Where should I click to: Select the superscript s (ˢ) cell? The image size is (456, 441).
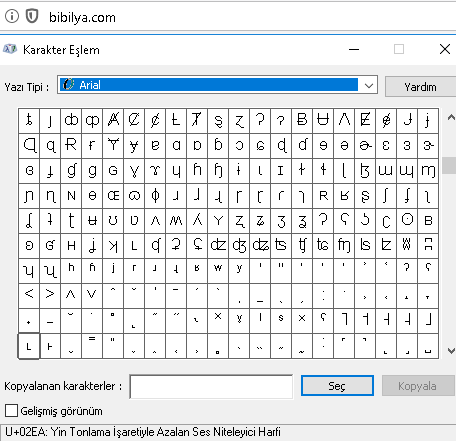281,321
